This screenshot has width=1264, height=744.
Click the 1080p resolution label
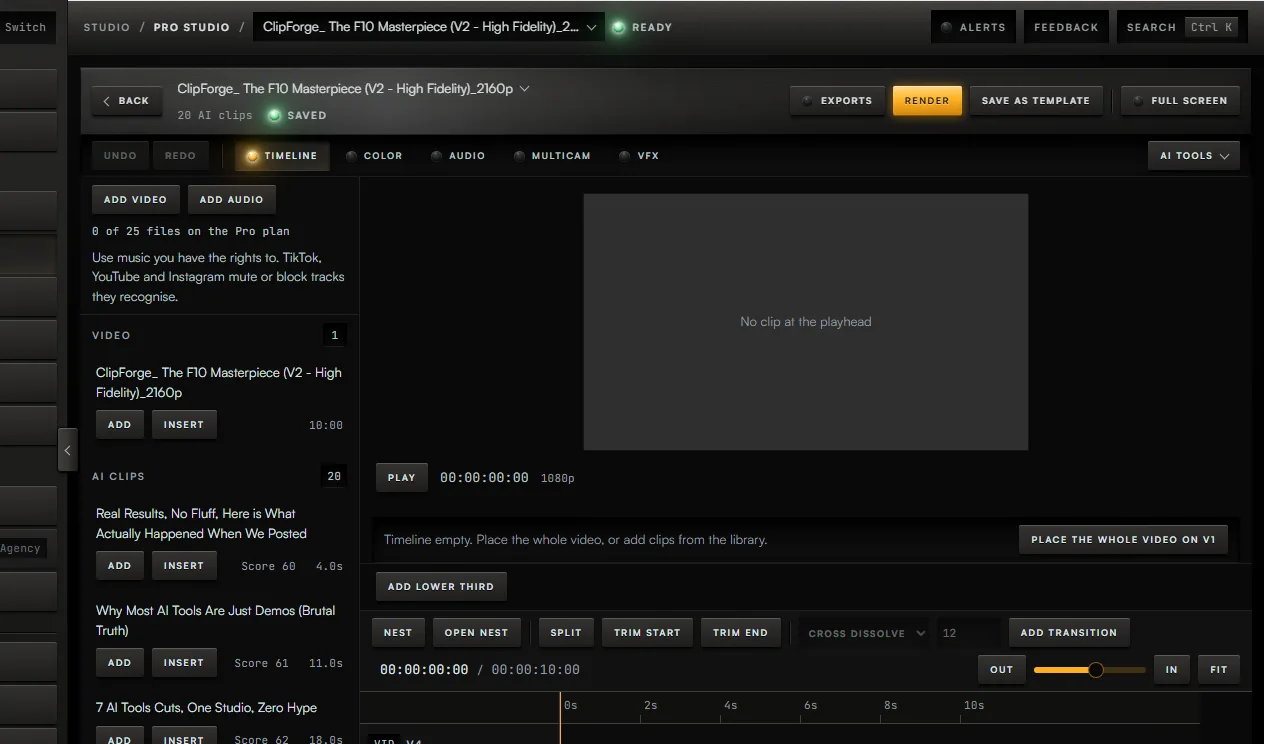pyautogui.click(x=558, y=479)
